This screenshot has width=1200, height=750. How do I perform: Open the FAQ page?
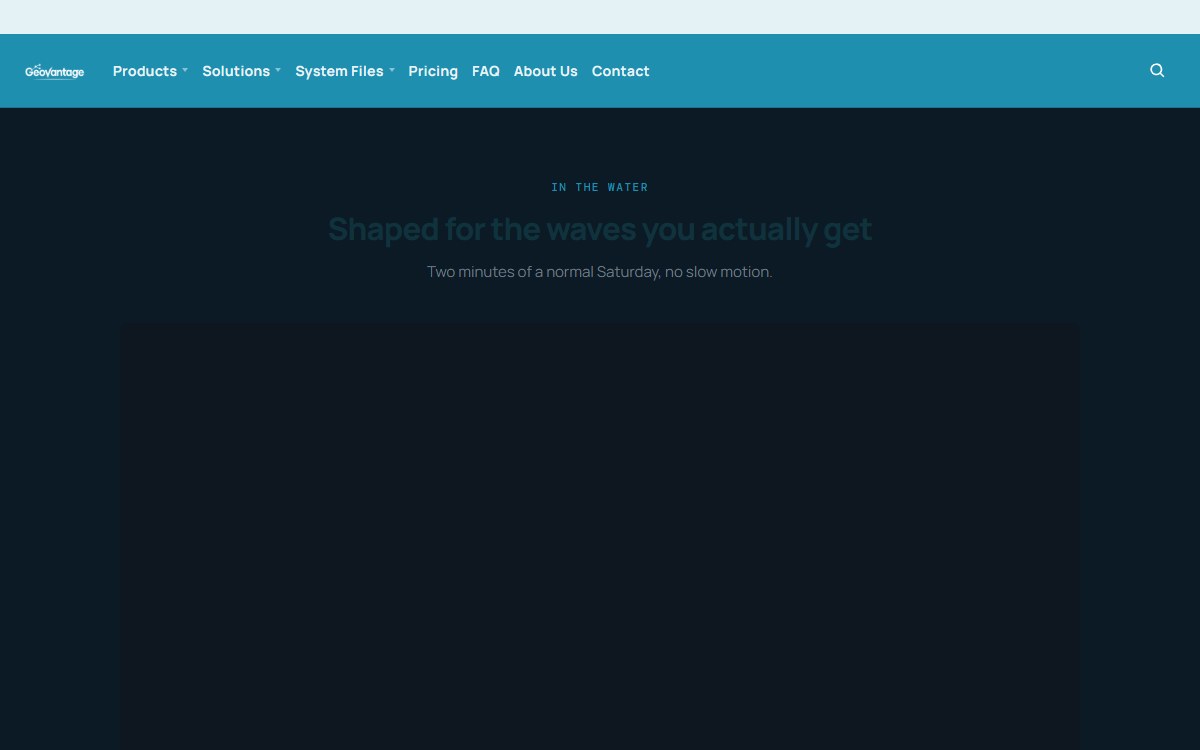click(x=486, y=71)
